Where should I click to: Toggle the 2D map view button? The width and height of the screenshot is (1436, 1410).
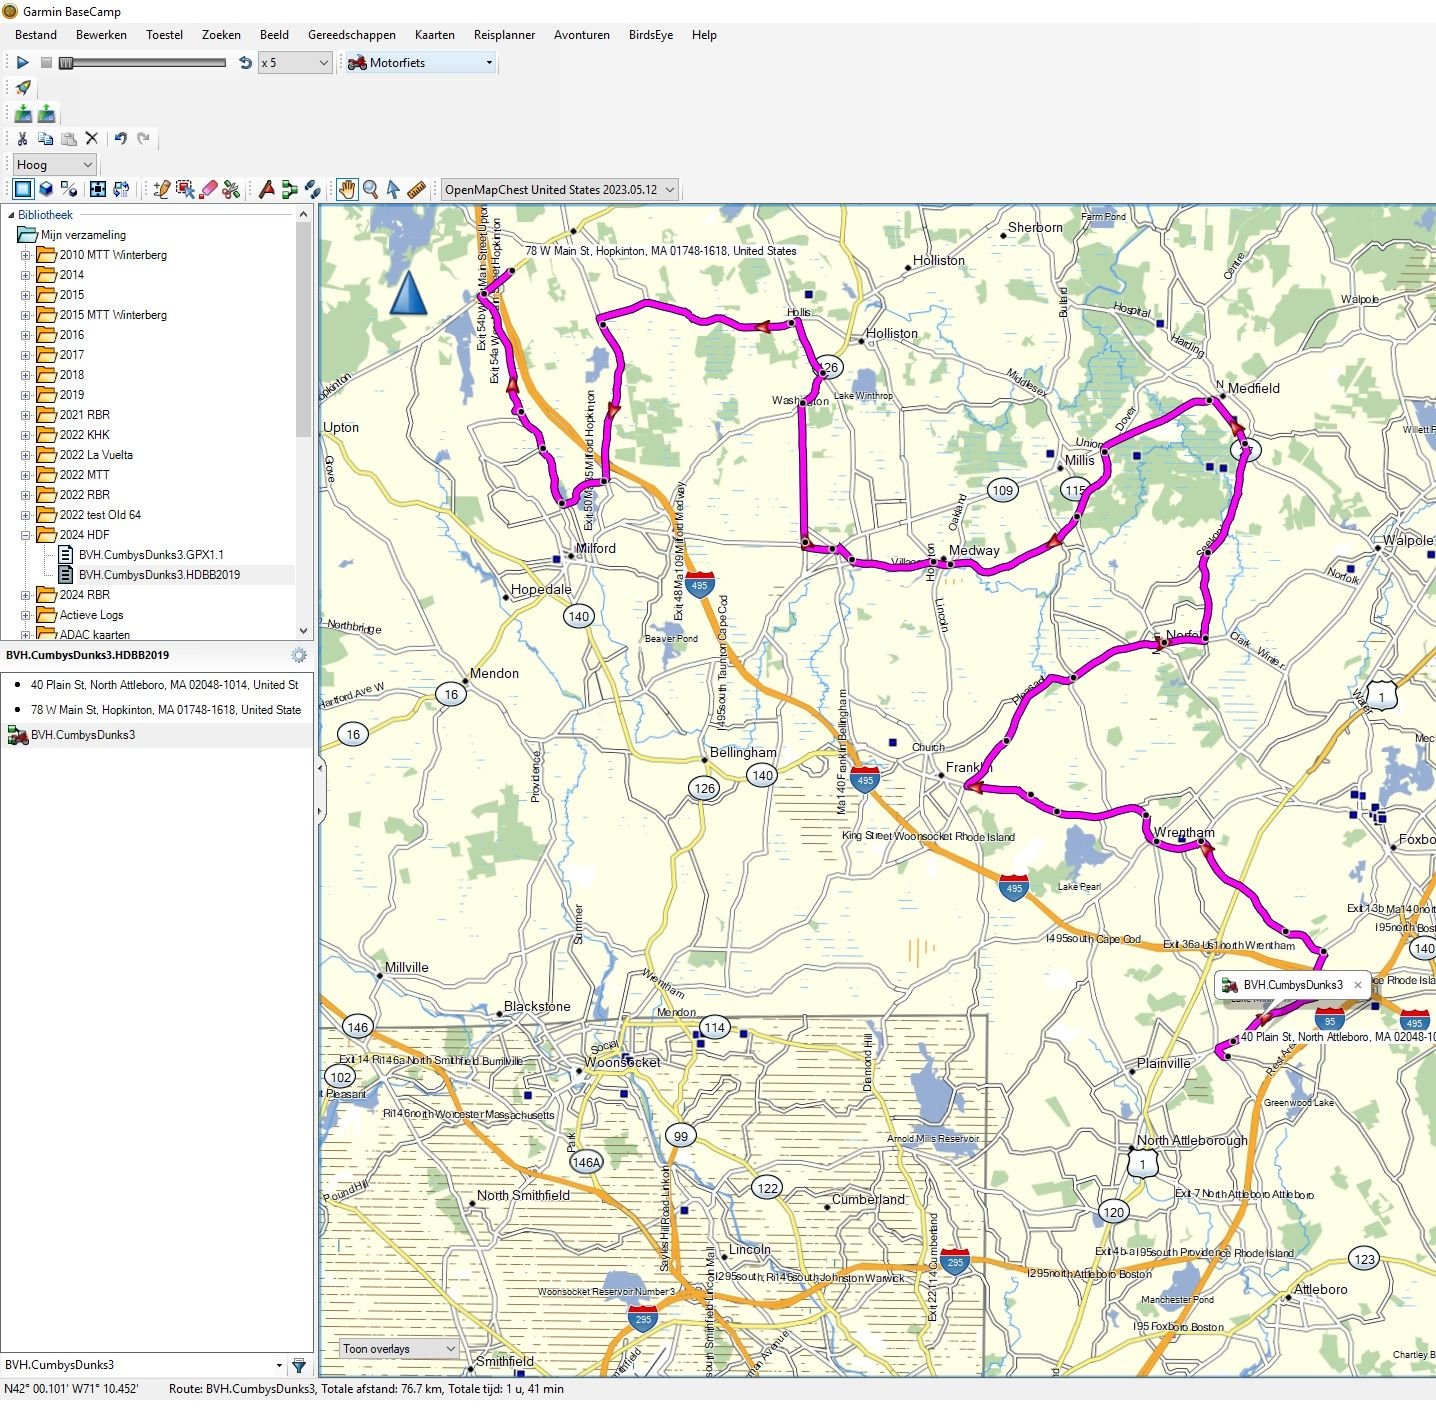[22, 189]
